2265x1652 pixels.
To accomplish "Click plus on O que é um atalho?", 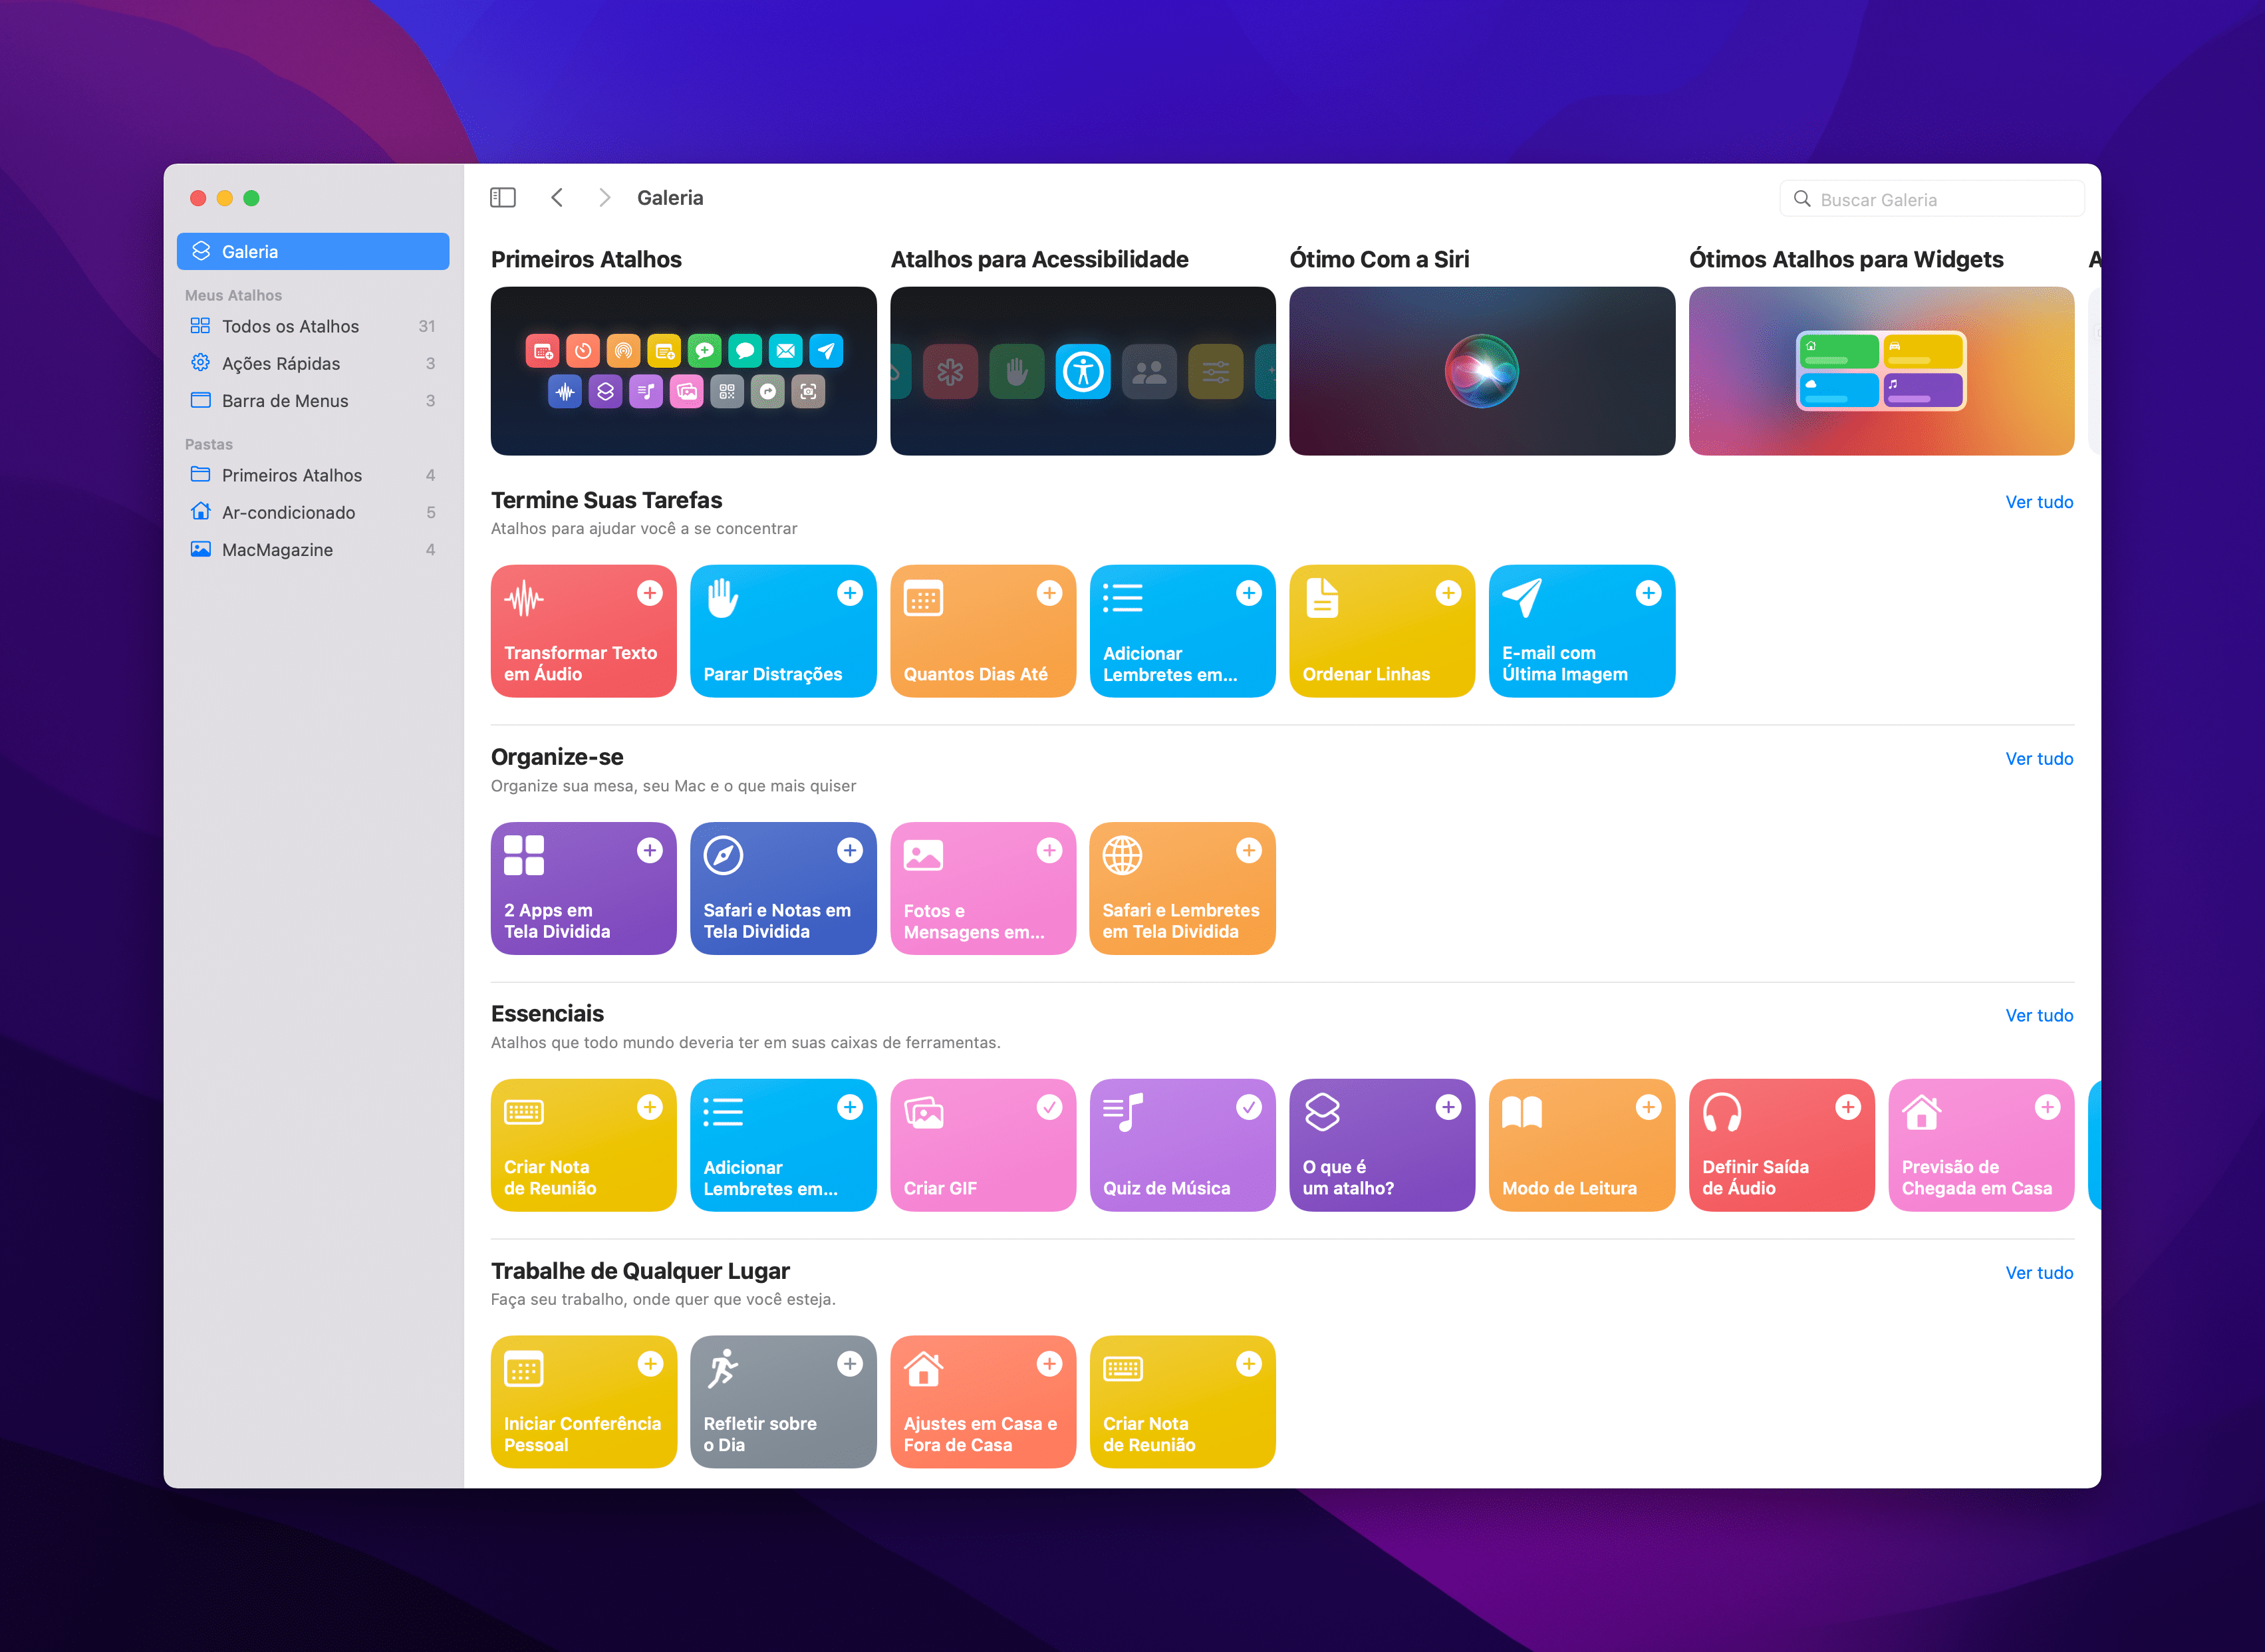I will (x=1448, y=1107).
